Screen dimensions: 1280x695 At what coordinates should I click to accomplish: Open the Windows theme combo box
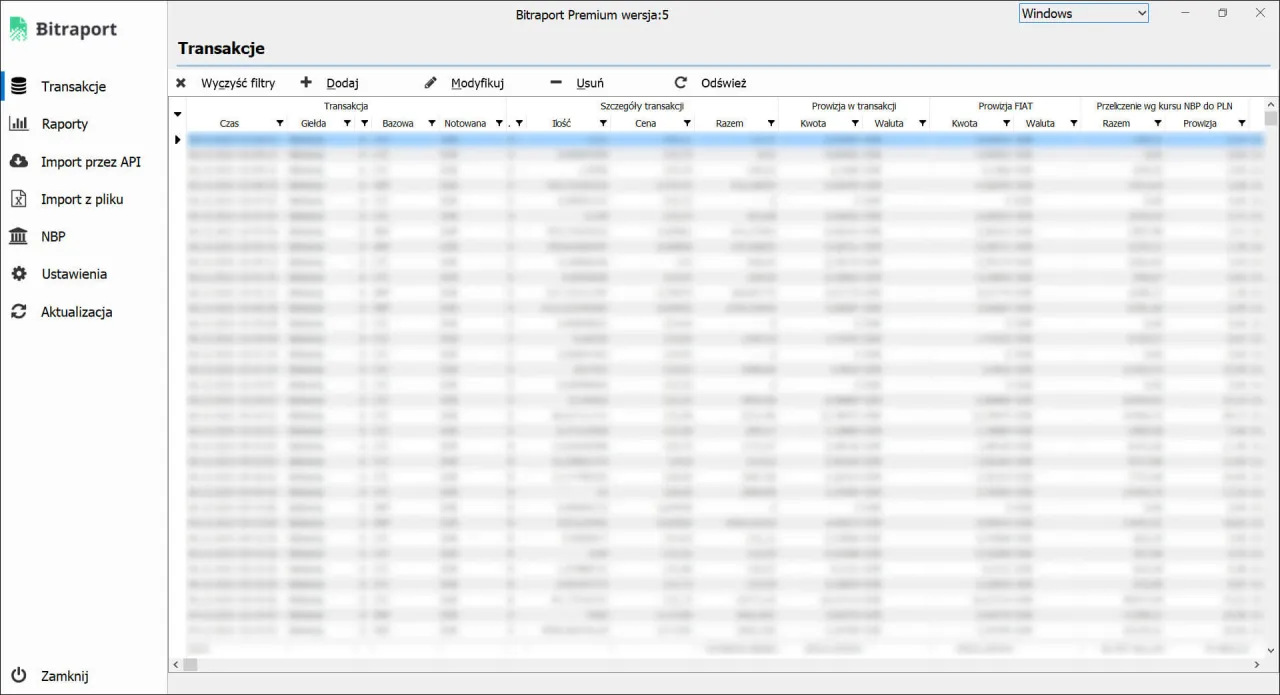click(x=1084, y=13)
